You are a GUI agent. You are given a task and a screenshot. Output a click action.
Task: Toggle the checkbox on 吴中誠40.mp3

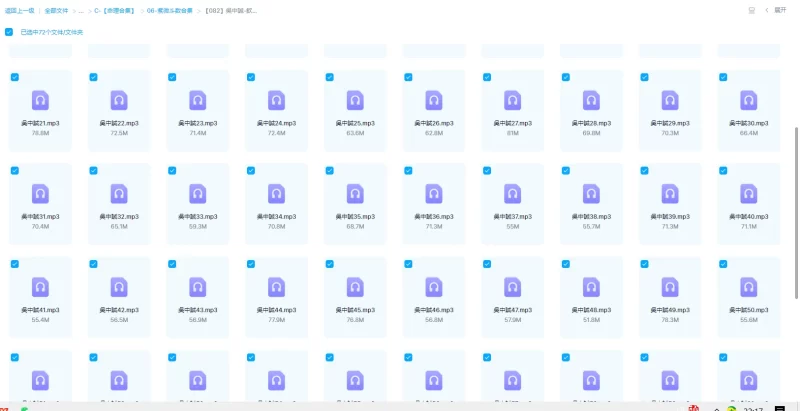(721, 171)
